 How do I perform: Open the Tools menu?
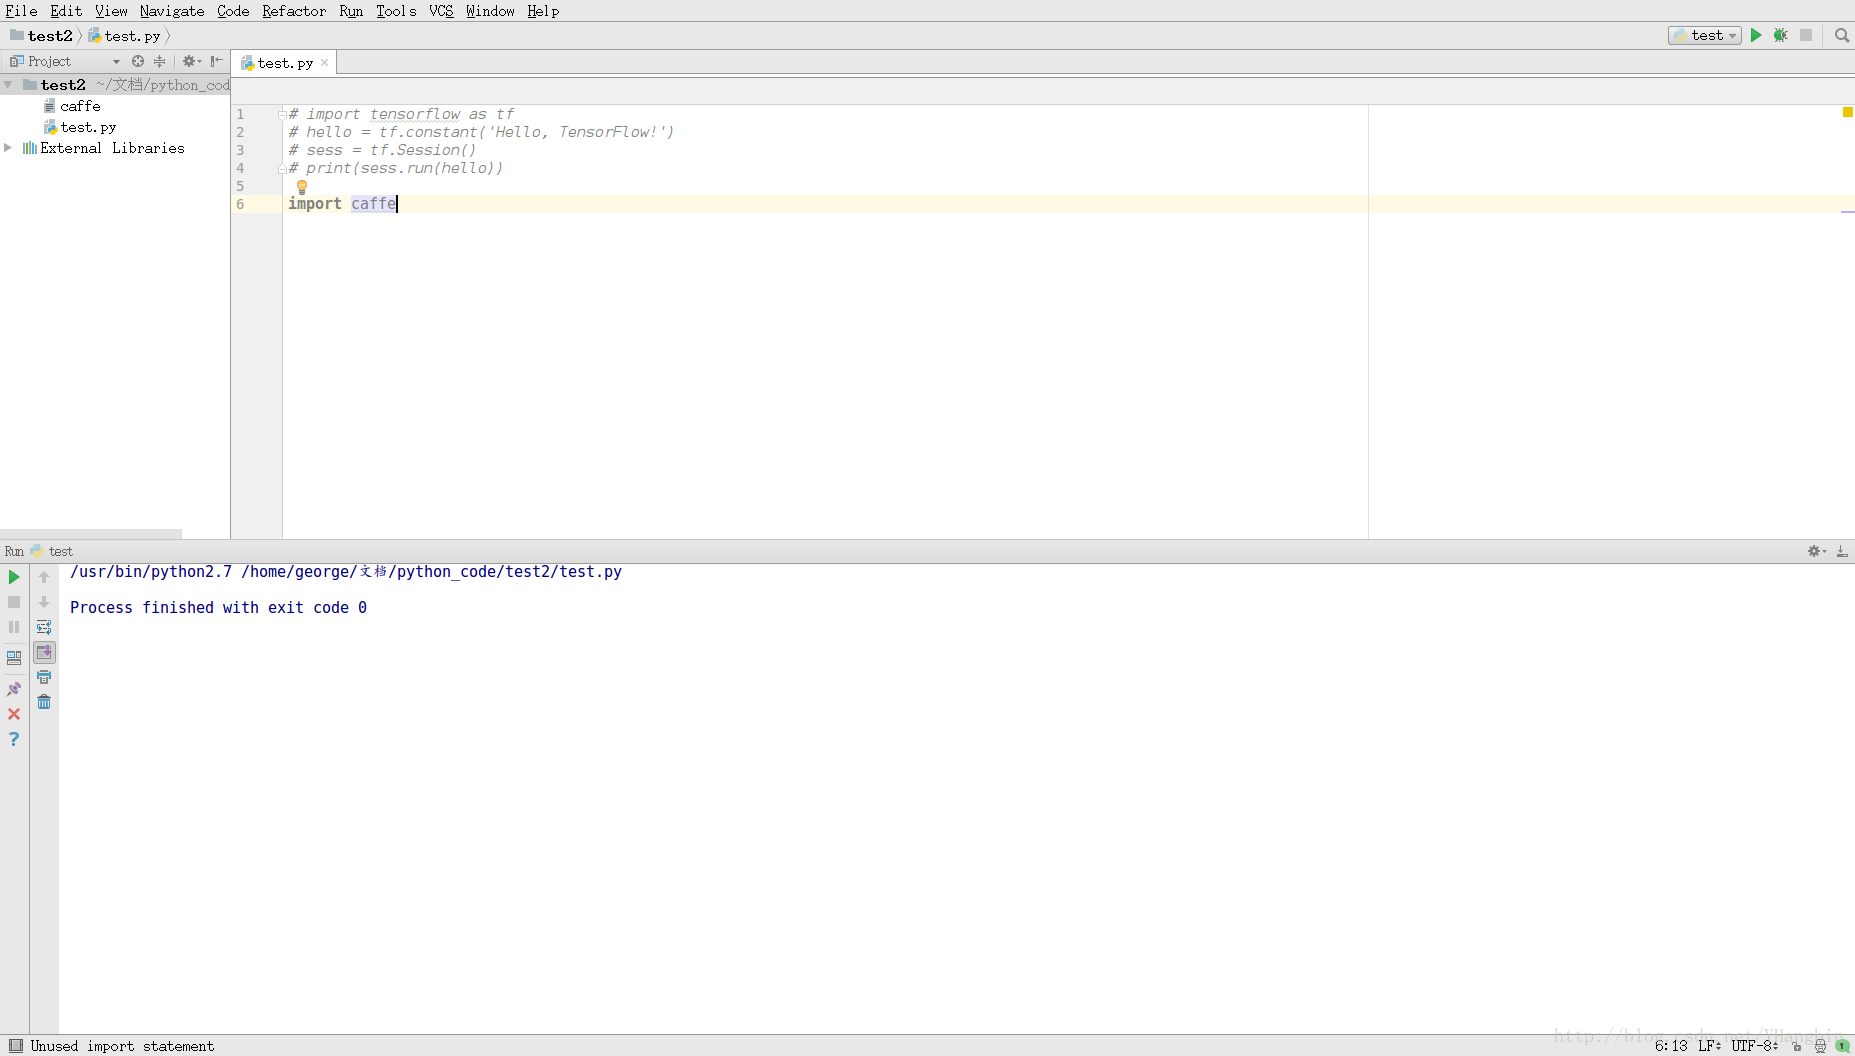click(x=396, y=11)
